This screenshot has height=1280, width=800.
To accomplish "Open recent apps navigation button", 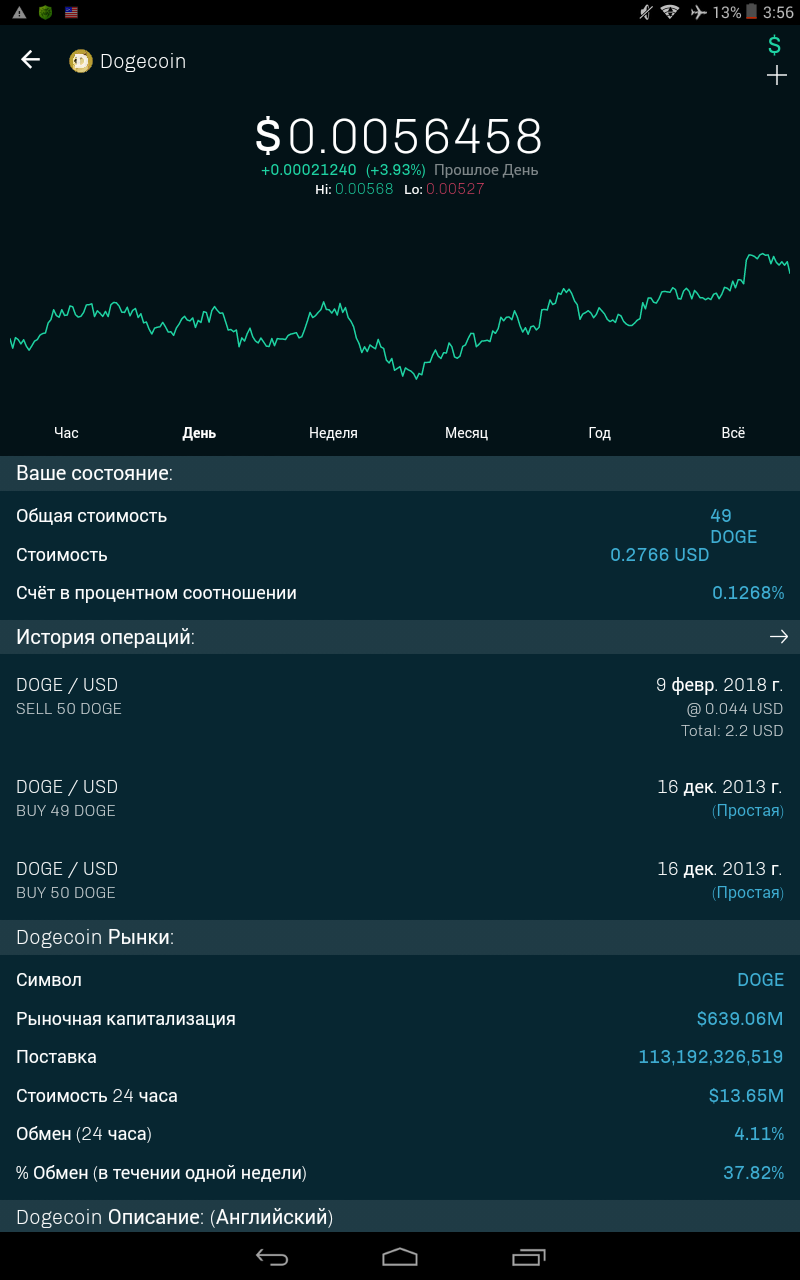I will (529, 1257).
